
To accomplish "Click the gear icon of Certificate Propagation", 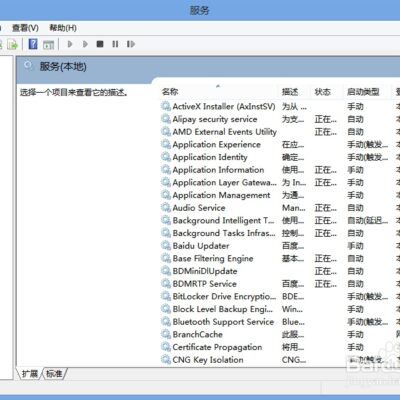I will click(x=166, y=347).
